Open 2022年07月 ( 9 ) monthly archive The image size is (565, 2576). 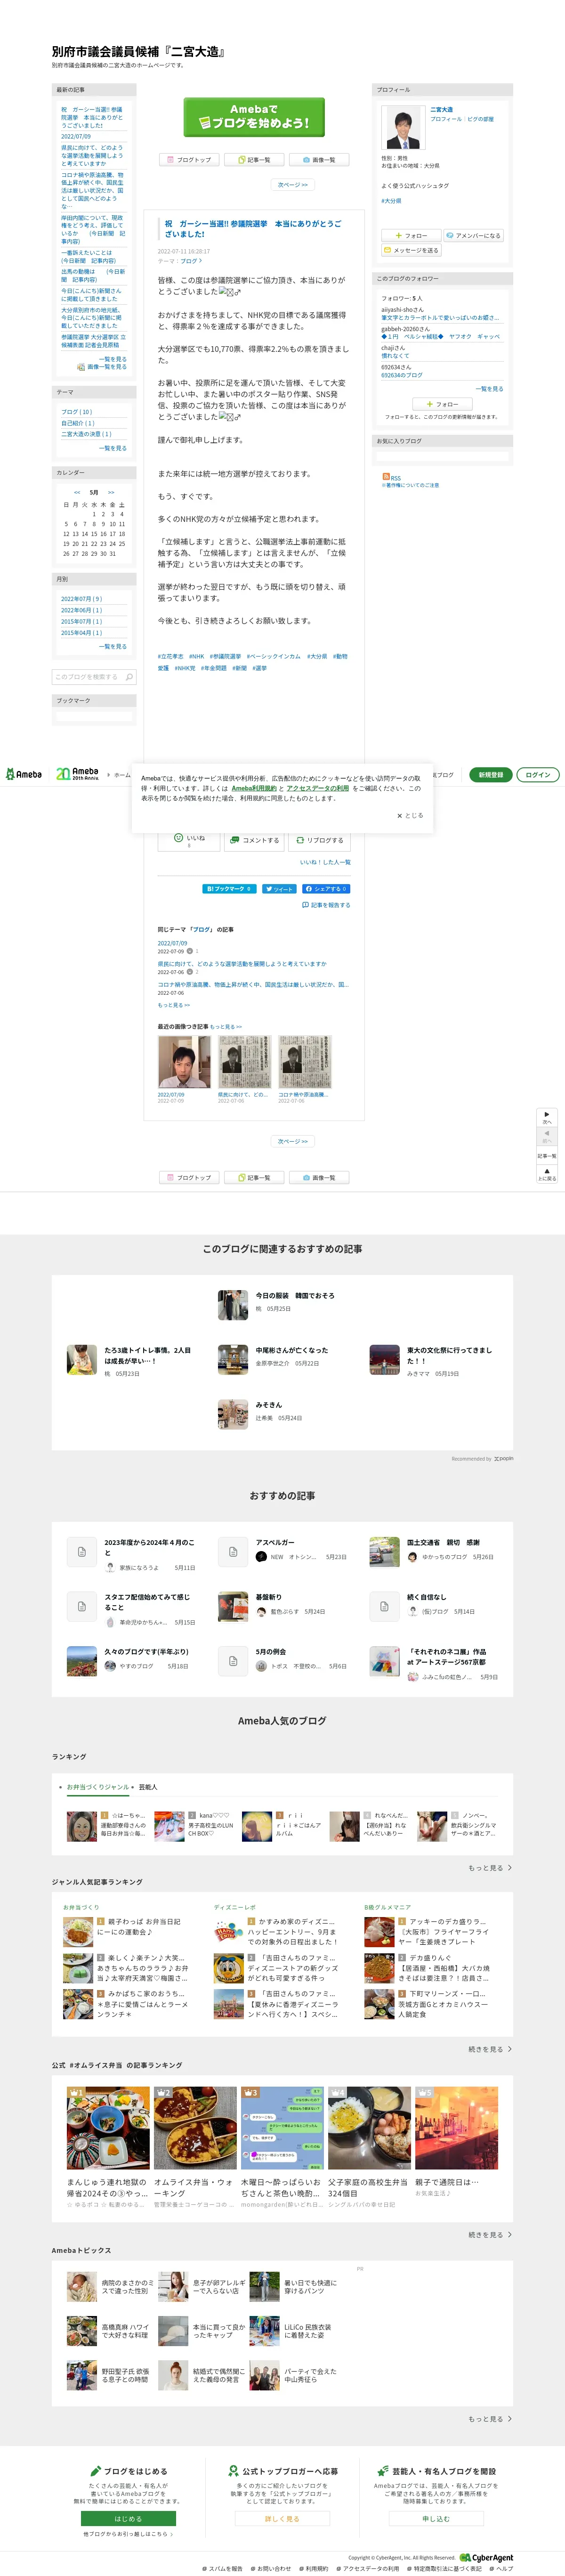pos(81,599)
